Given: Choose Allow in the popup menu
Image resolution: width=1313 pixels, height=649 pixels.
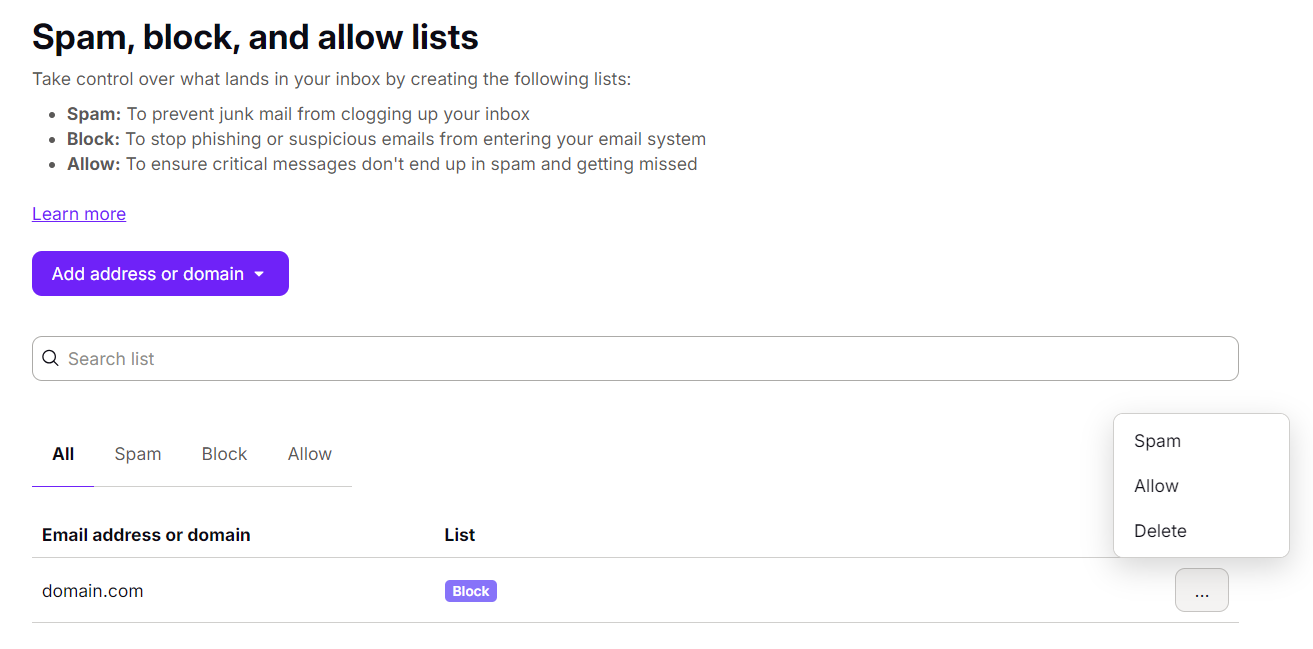Looking at the screenshot, I should 1156,486.
